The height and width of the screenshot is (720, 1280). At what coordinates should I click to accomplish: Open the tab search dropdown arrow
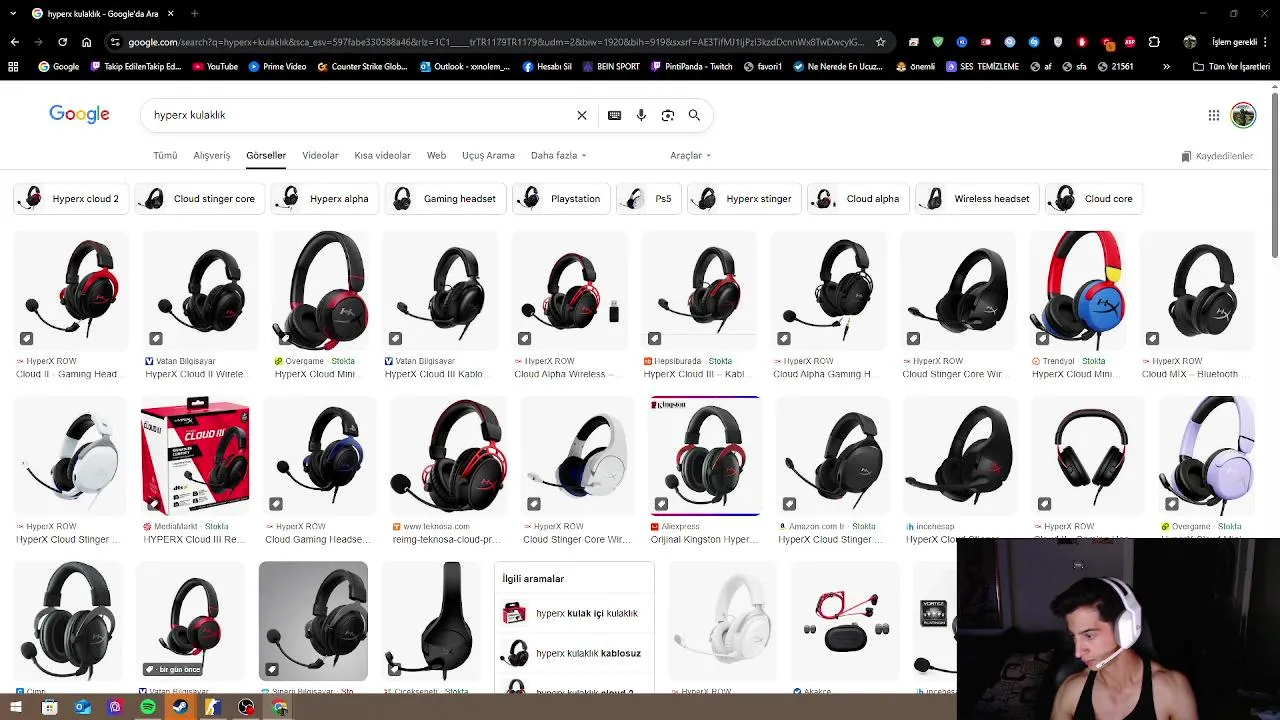pyautogui.click(x=13, y=13)
